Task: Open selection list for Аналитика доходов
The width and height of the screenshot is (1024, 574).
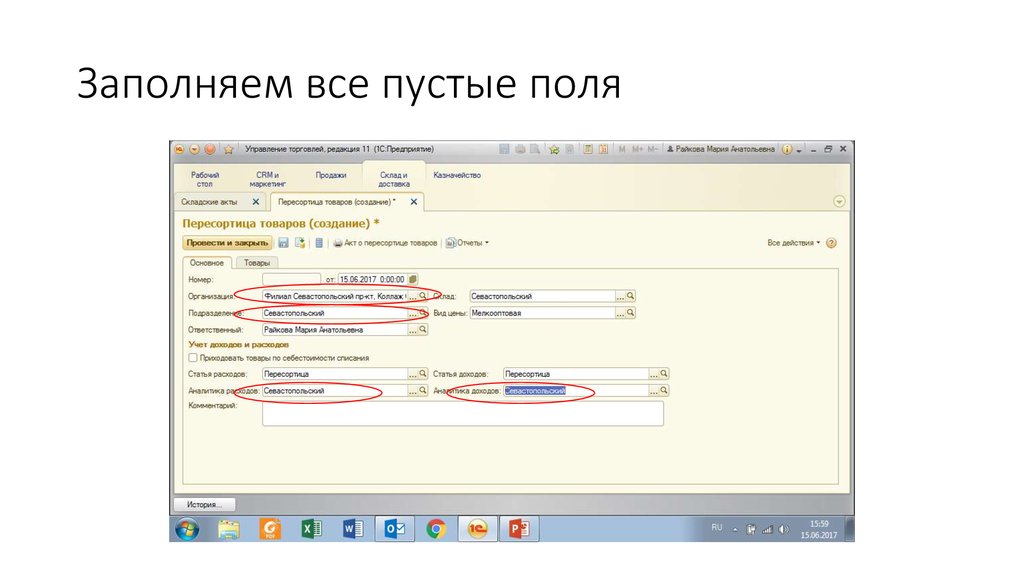Action: pyautogui.click(x=654, y=391)
